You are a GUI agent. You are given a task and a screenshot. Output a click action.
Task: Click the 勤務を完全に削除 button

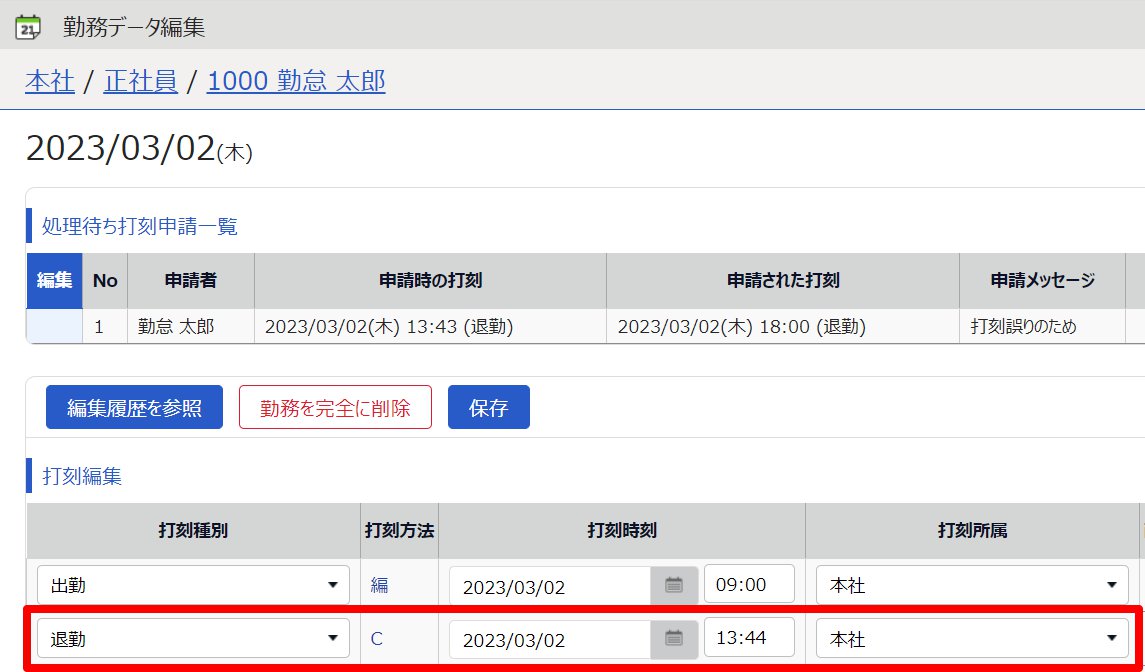[335, 407]
